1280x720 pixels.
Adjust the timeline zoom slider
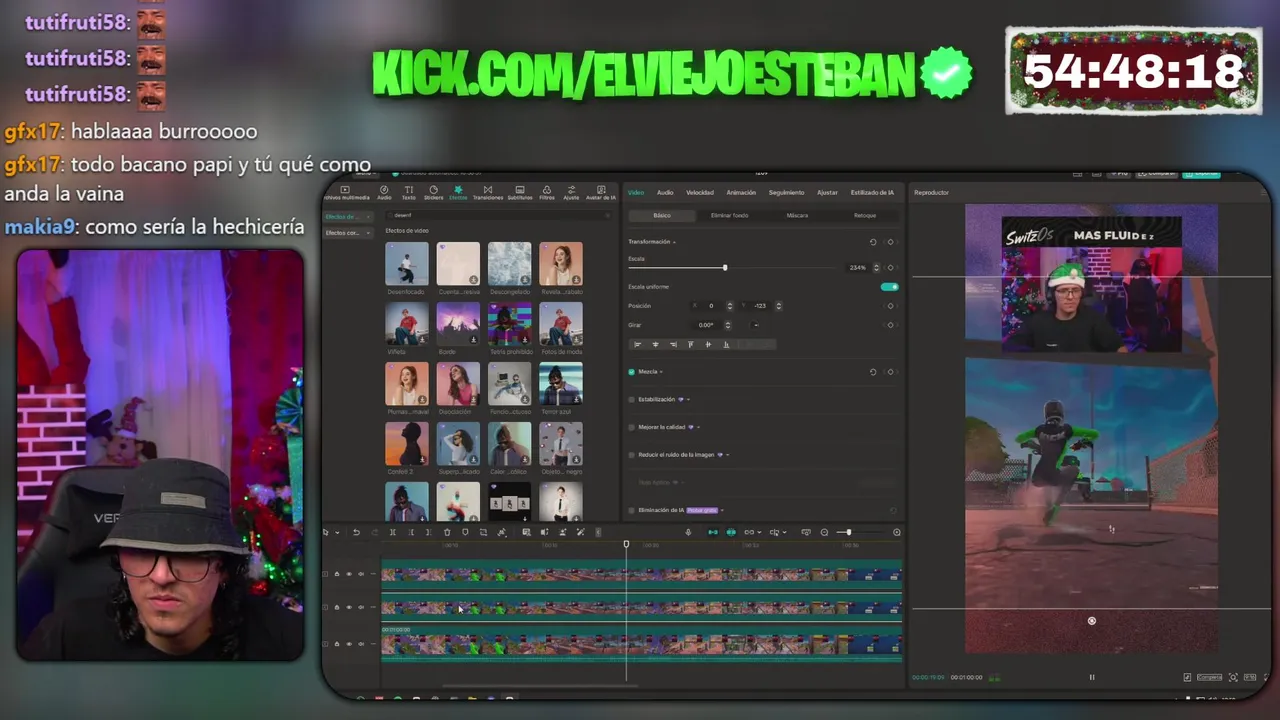pyautogui.click(x=849, y=532)
